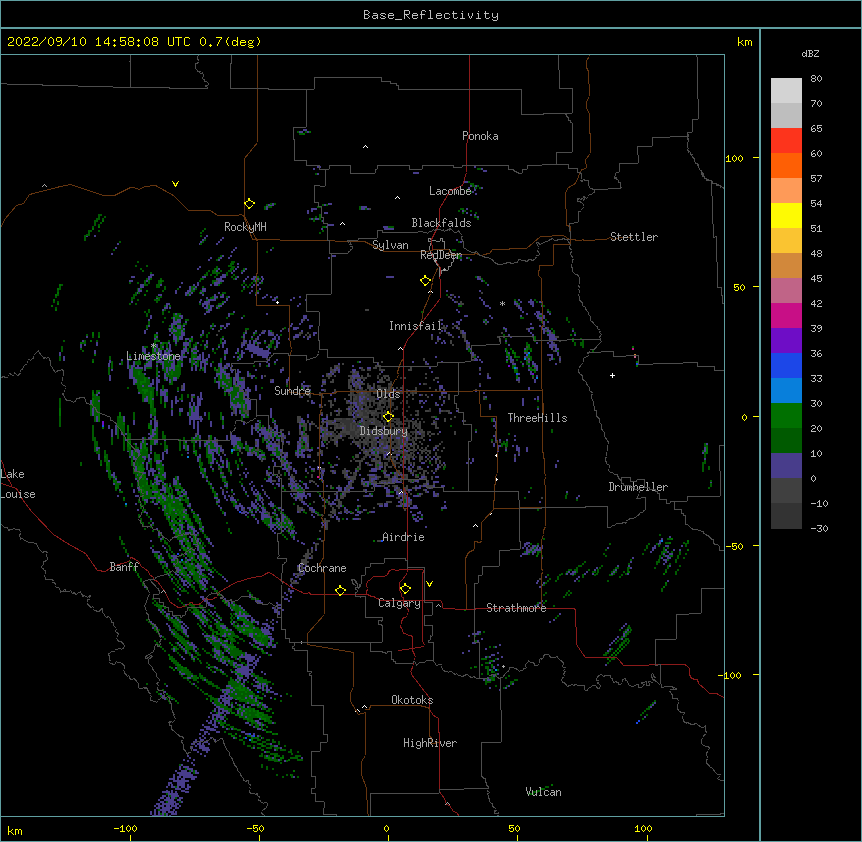This screenshot has width=862, height=842.
Task: Select the green 30-20 dBZ legend swatch
Action: [786, 416]
